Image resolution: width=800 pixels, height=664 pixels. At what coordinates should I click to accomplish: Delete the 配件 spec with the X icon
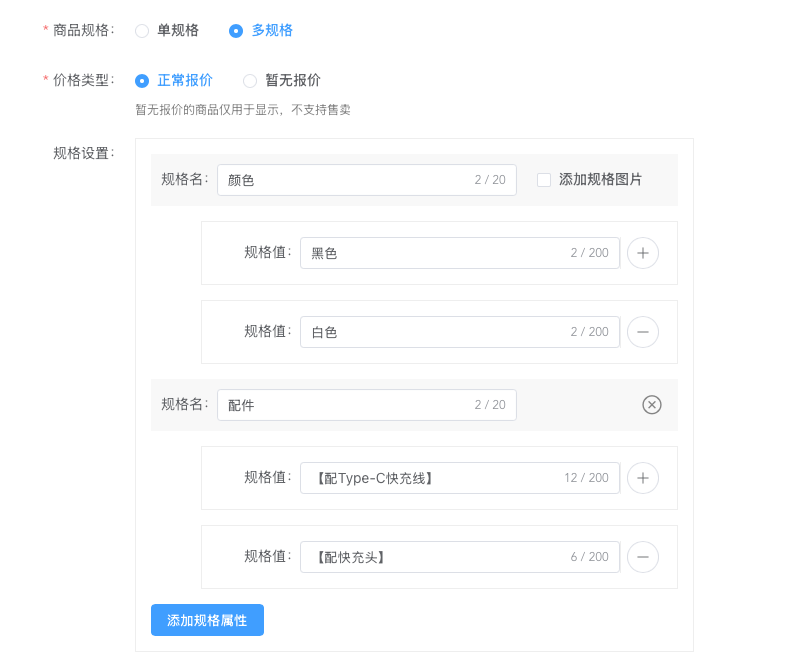[x=652, y=405]
